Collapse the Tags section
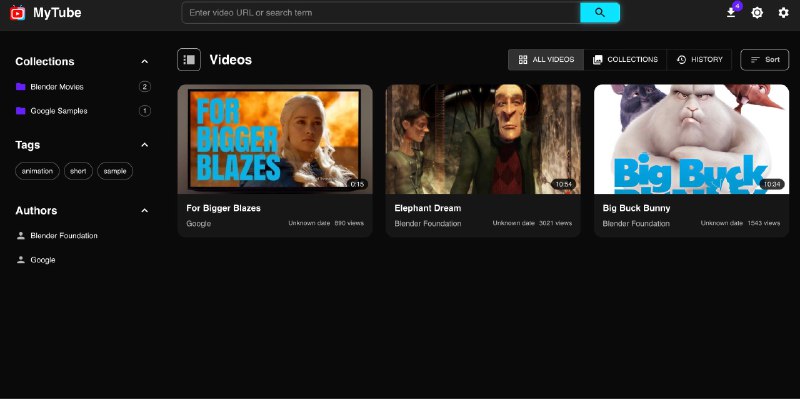The width and height of the screenshot is (800, 399). coord(144,145)
